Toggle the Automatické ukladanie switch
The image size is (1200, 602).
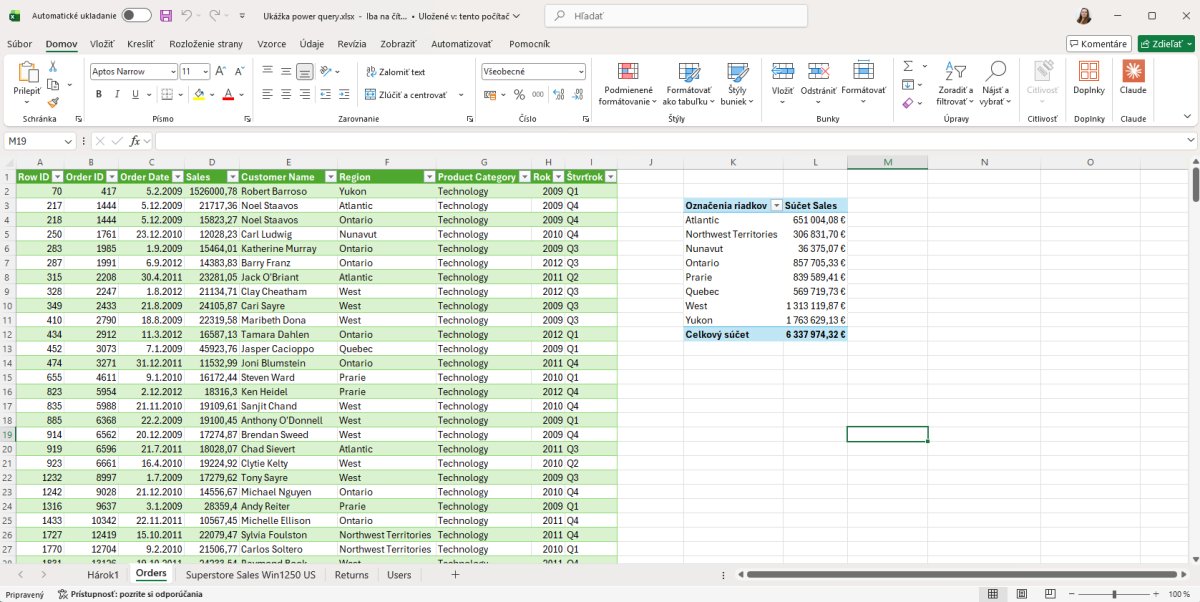point(136,16)
